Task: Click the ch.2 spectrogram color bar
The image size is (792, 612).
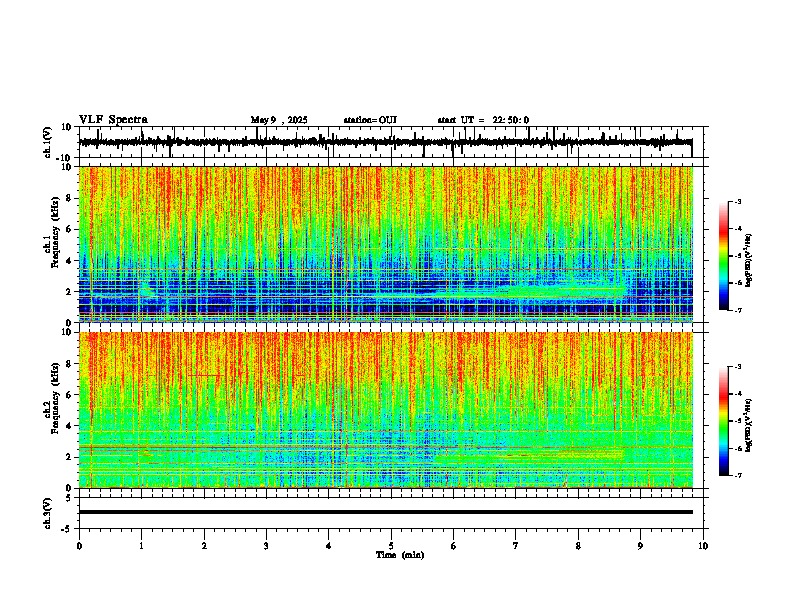Action: [724, 421]
